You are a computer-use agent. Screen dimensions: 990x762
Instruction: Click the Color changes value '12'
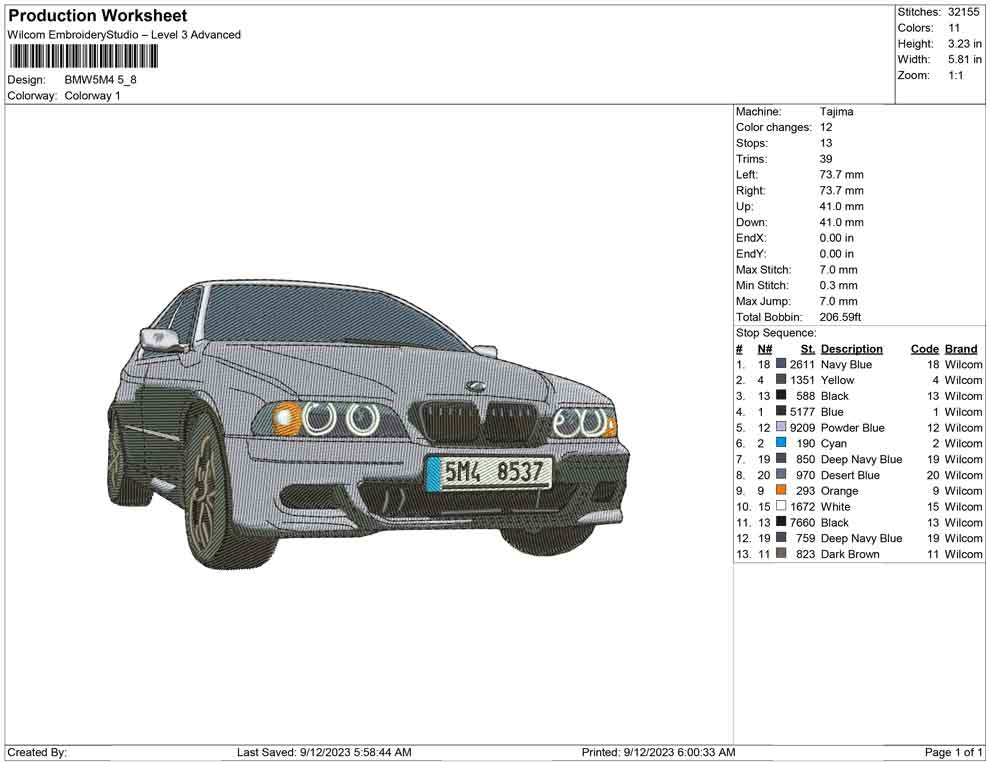pyautogui.click(x=826, y=128)
